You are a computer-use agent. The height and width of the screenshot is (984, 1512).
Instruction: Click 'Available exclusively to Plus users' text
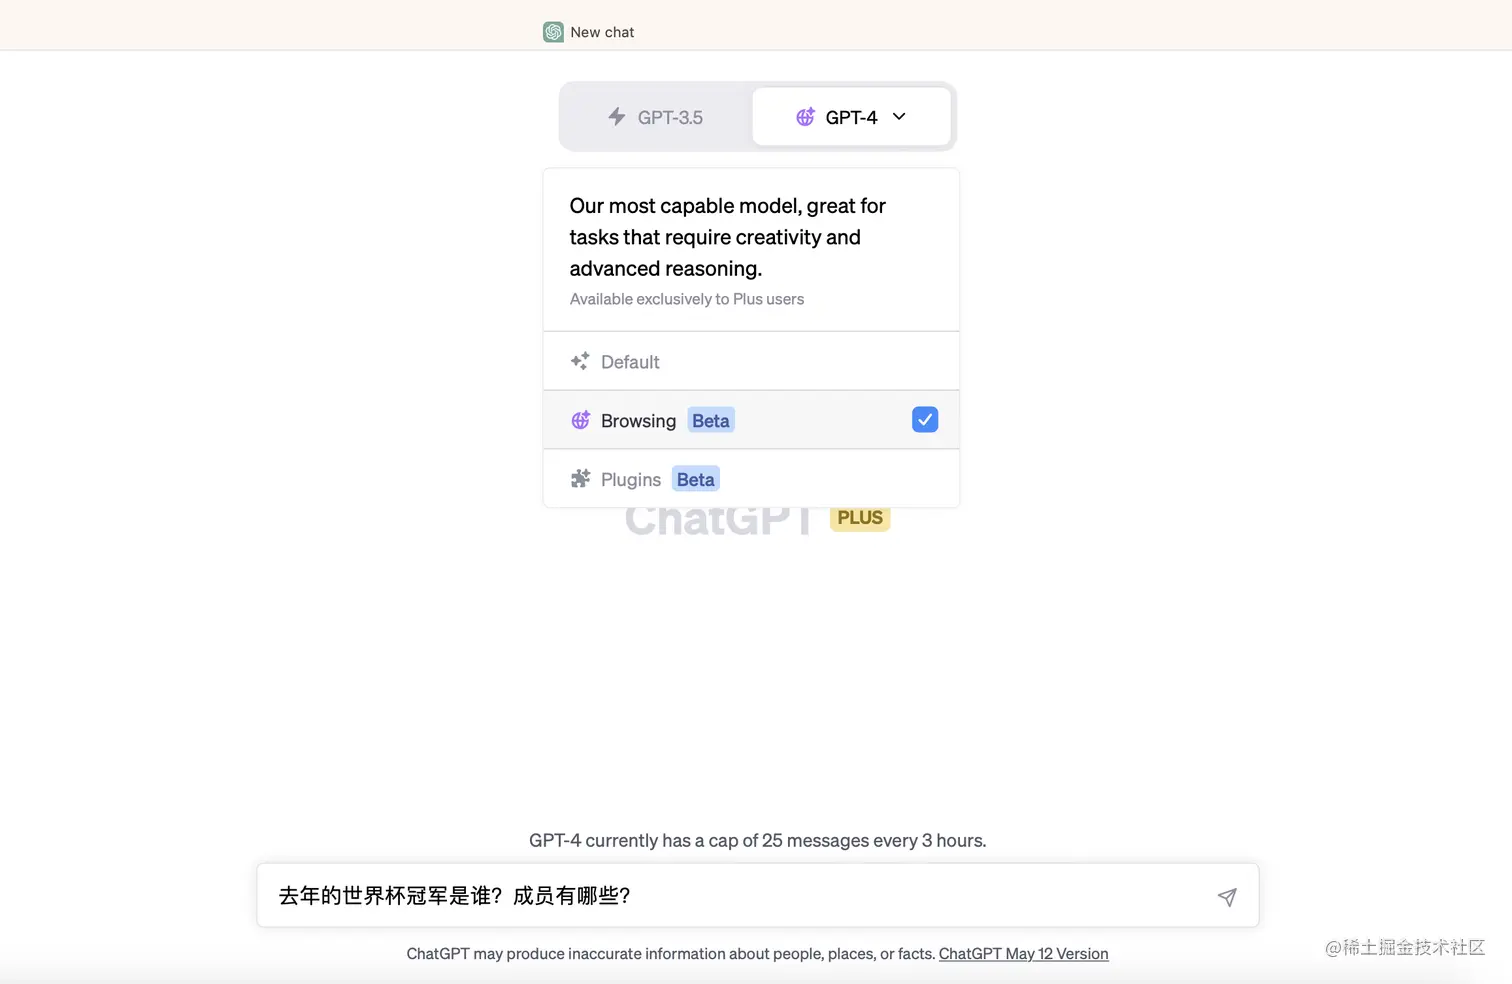click(x=687, y=299)
